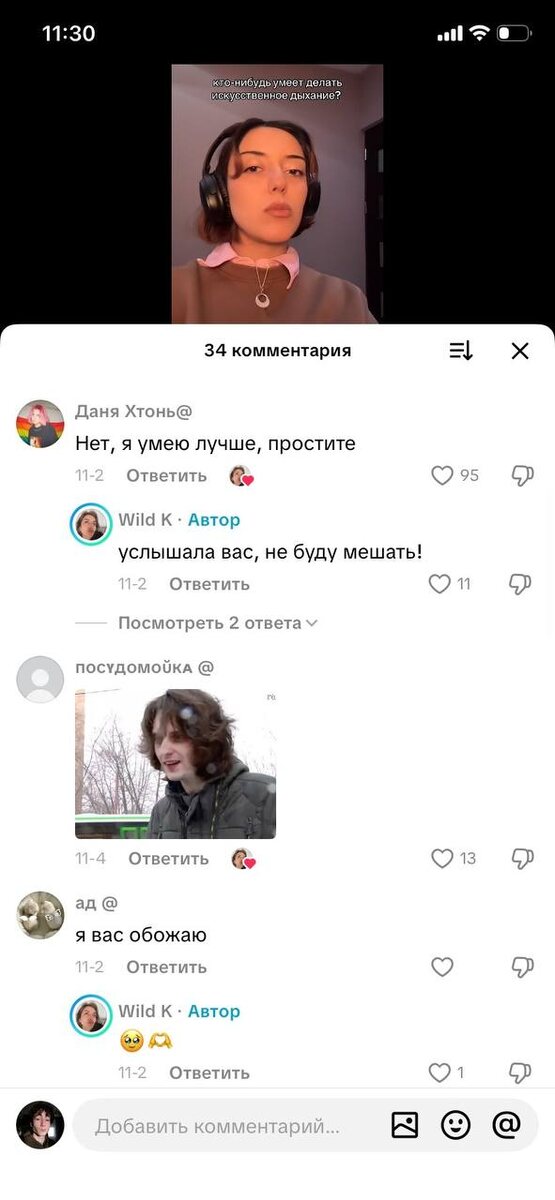Dislike the comment "Нет, я умею лучше, простите"
This screenshot has height=1200, width=555.
tap(522, 476)
